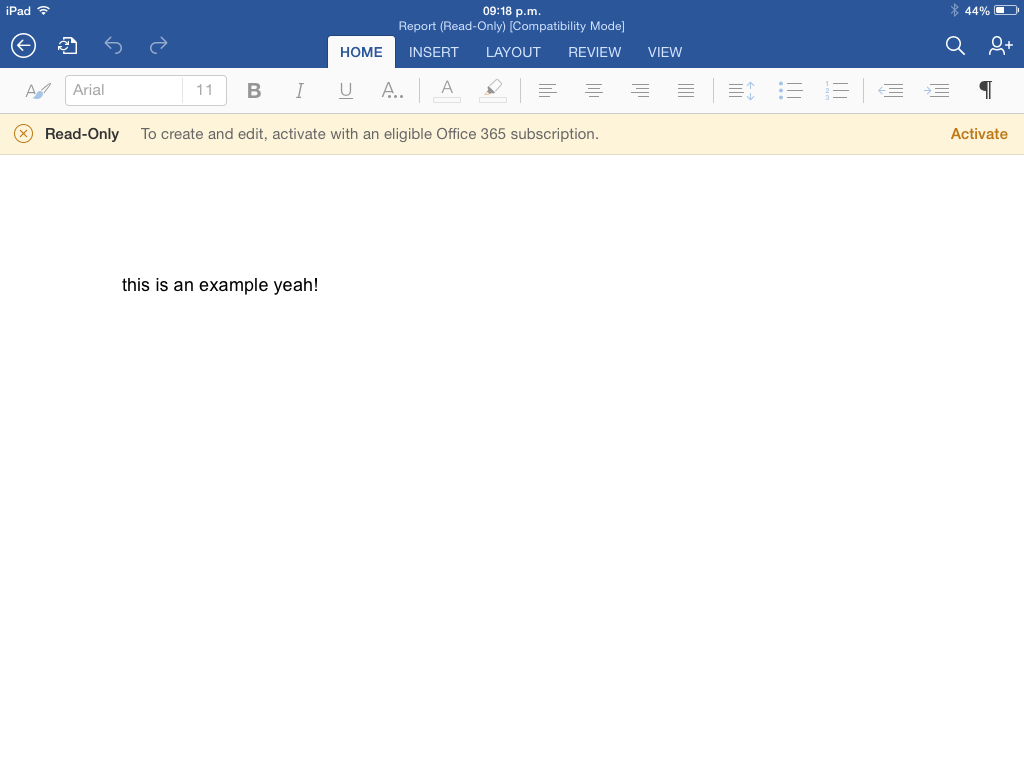The width and height of the screenshot is (1024, 768).
Task: Dismiss the Read-Only banner
Action: click(x=24, y=134)
